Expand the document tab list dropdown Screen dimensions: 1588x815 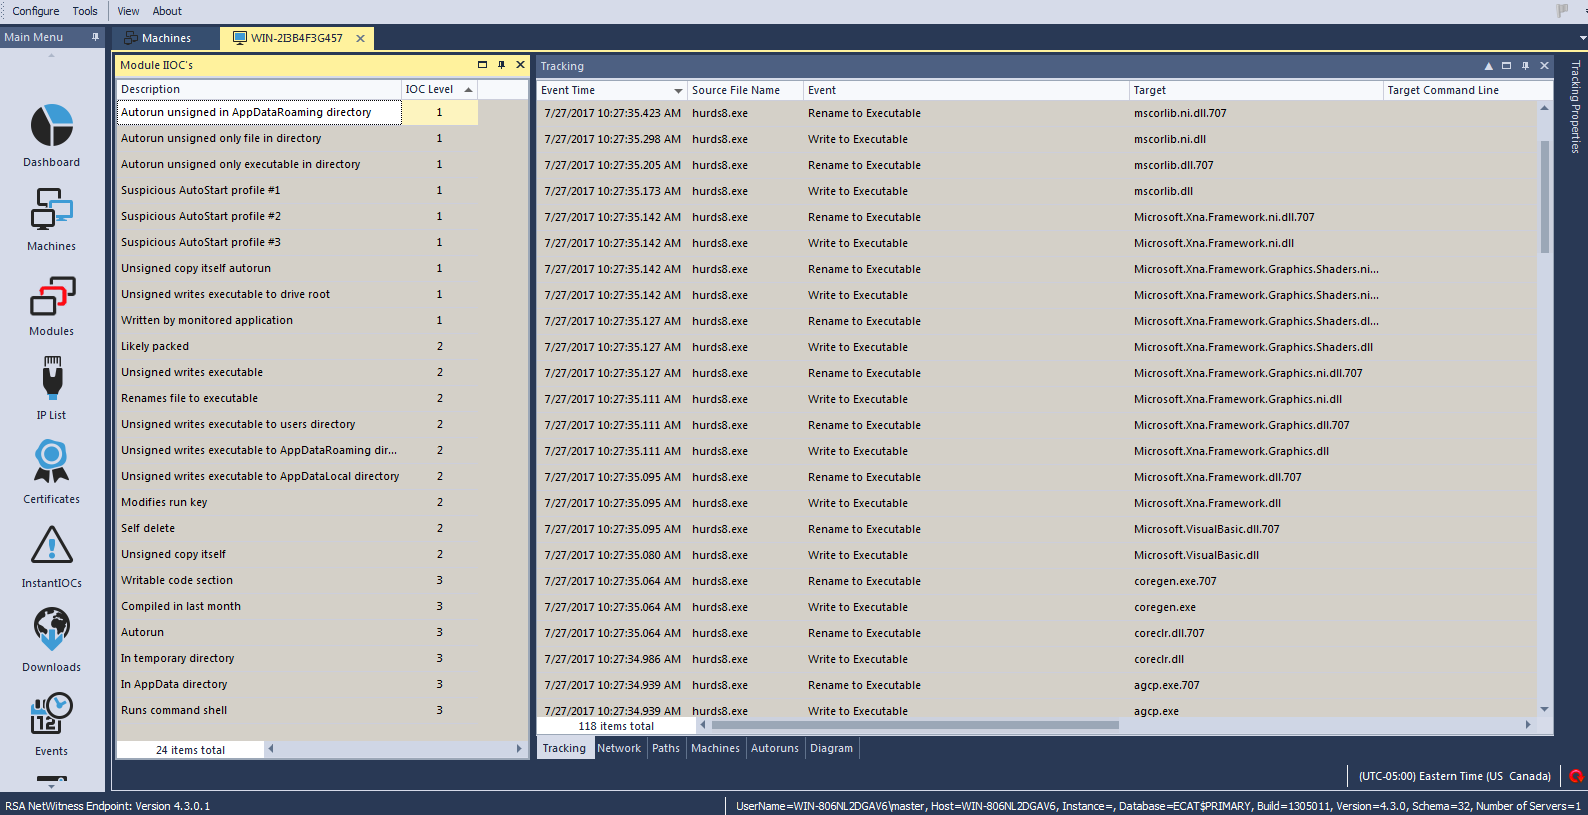pos(1582,38)
